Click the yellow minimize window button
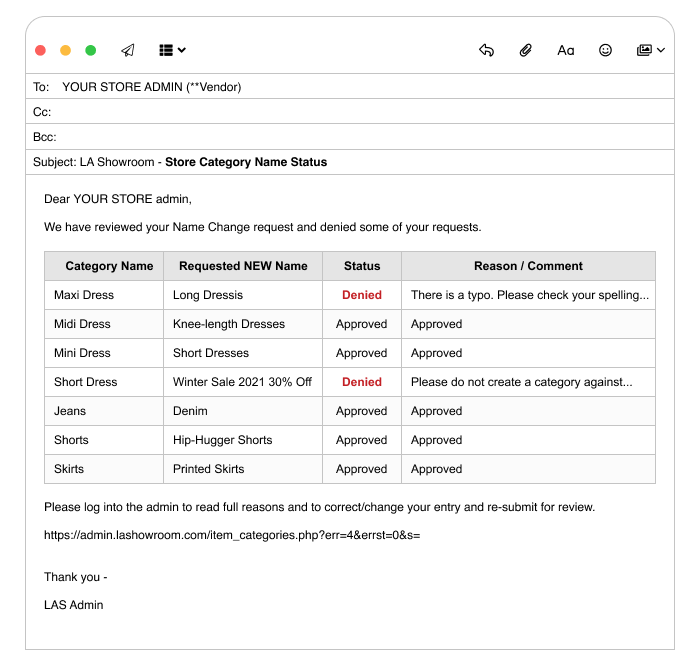 point(65,50)
